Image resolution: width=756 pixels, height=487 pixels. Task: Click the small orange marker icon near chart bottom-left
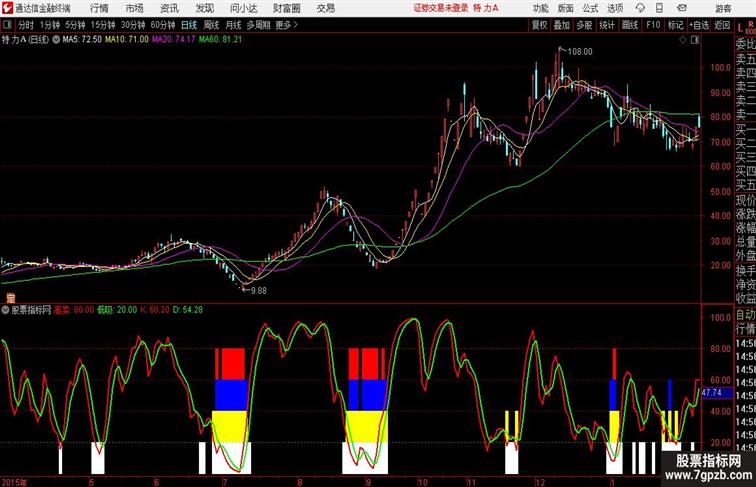coord(11,298)
